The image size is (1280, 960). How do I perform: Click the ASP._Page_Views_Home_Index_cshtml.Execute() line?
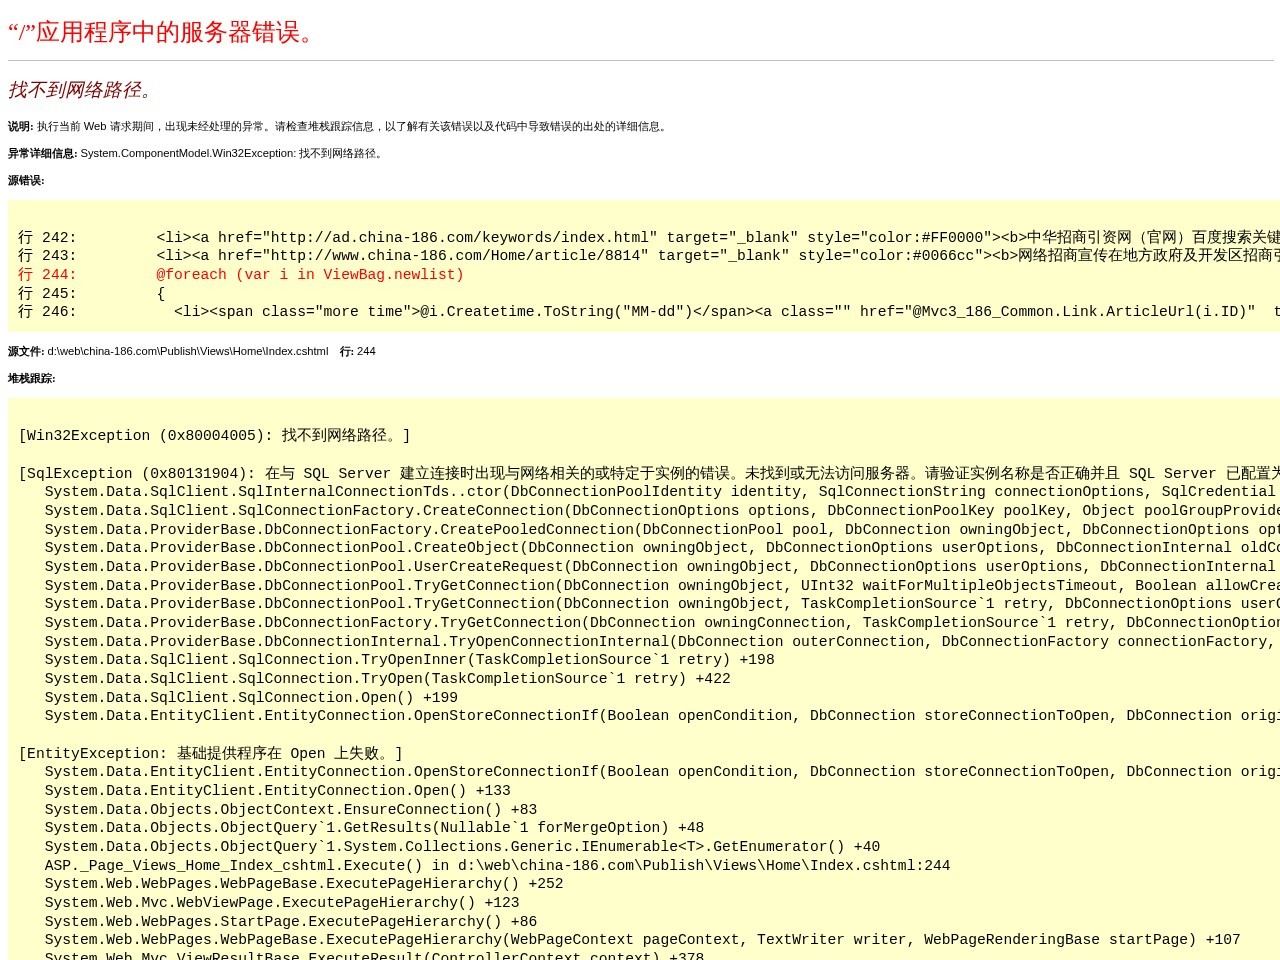tap(497, 866)
